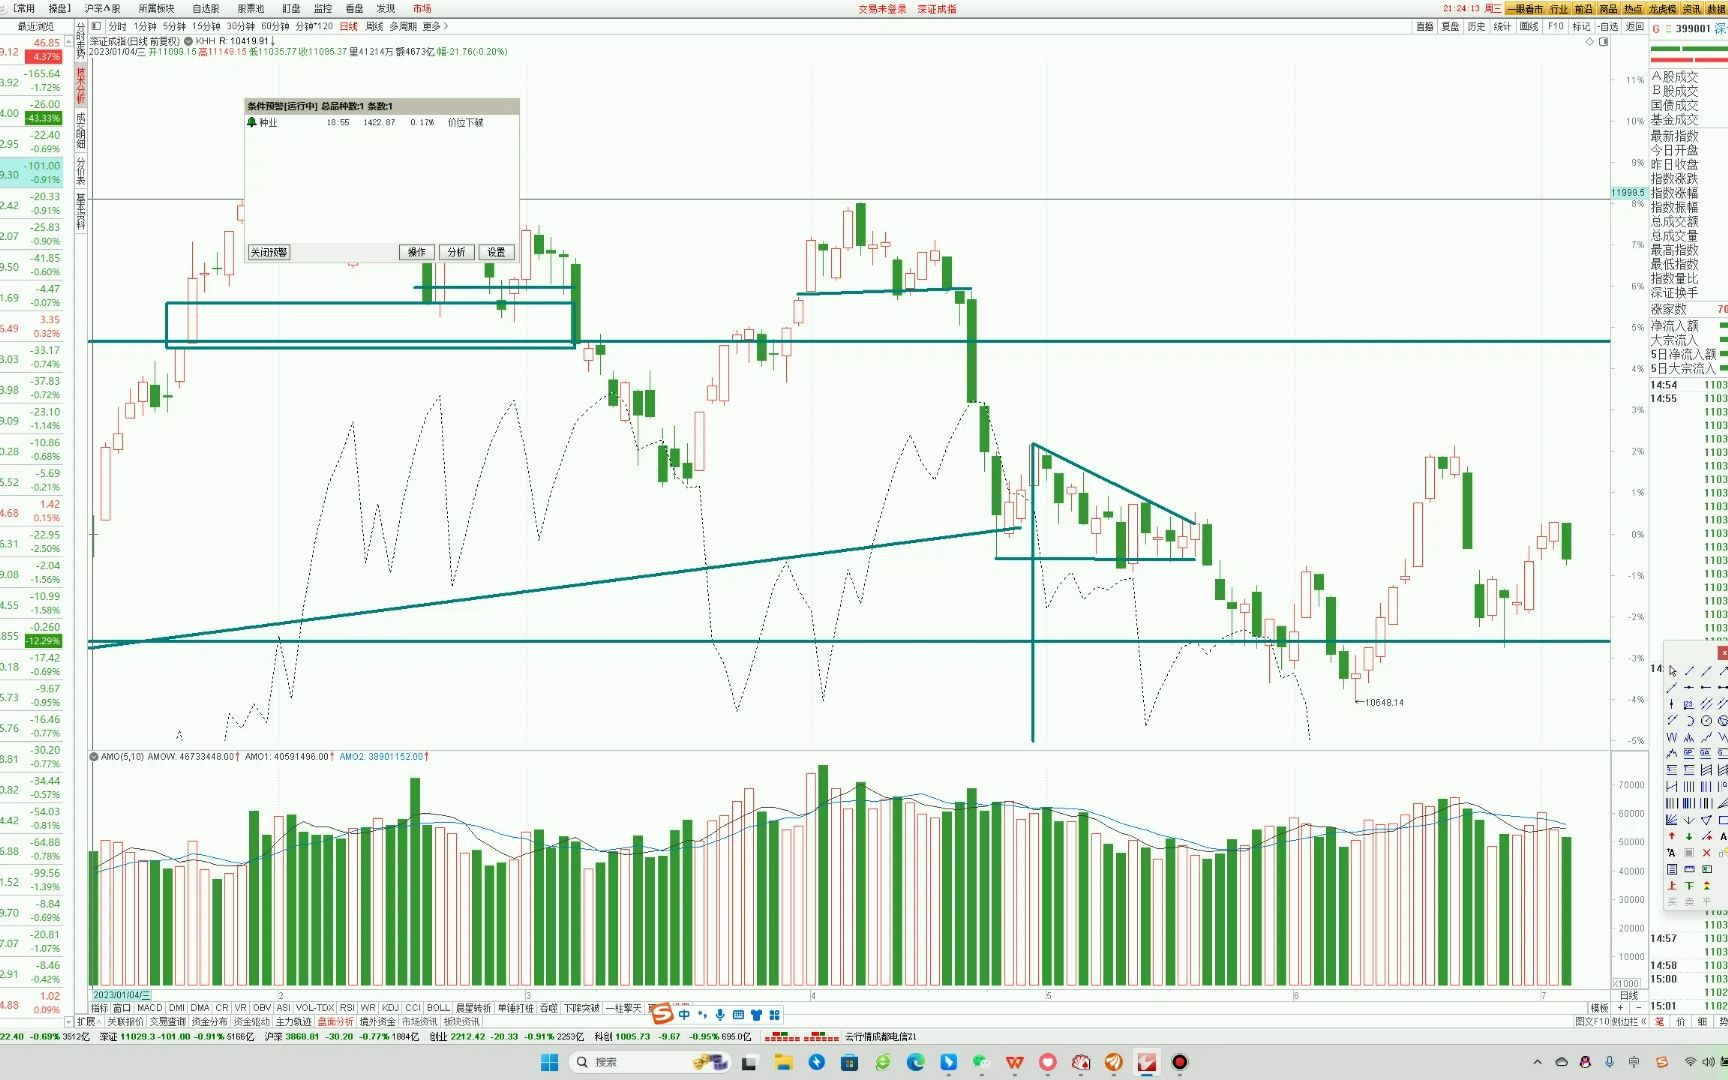Switch to the RSI indicator tab
Viewport: 1728px width, 1080px height.
[x=347, y=1008]
